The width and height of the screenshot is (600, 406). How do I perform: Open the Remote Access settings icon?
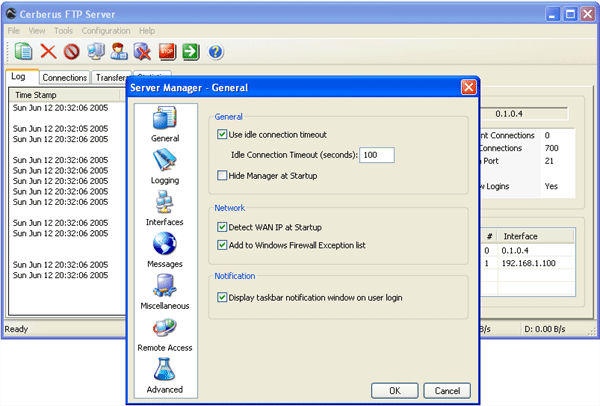(165, 328)
